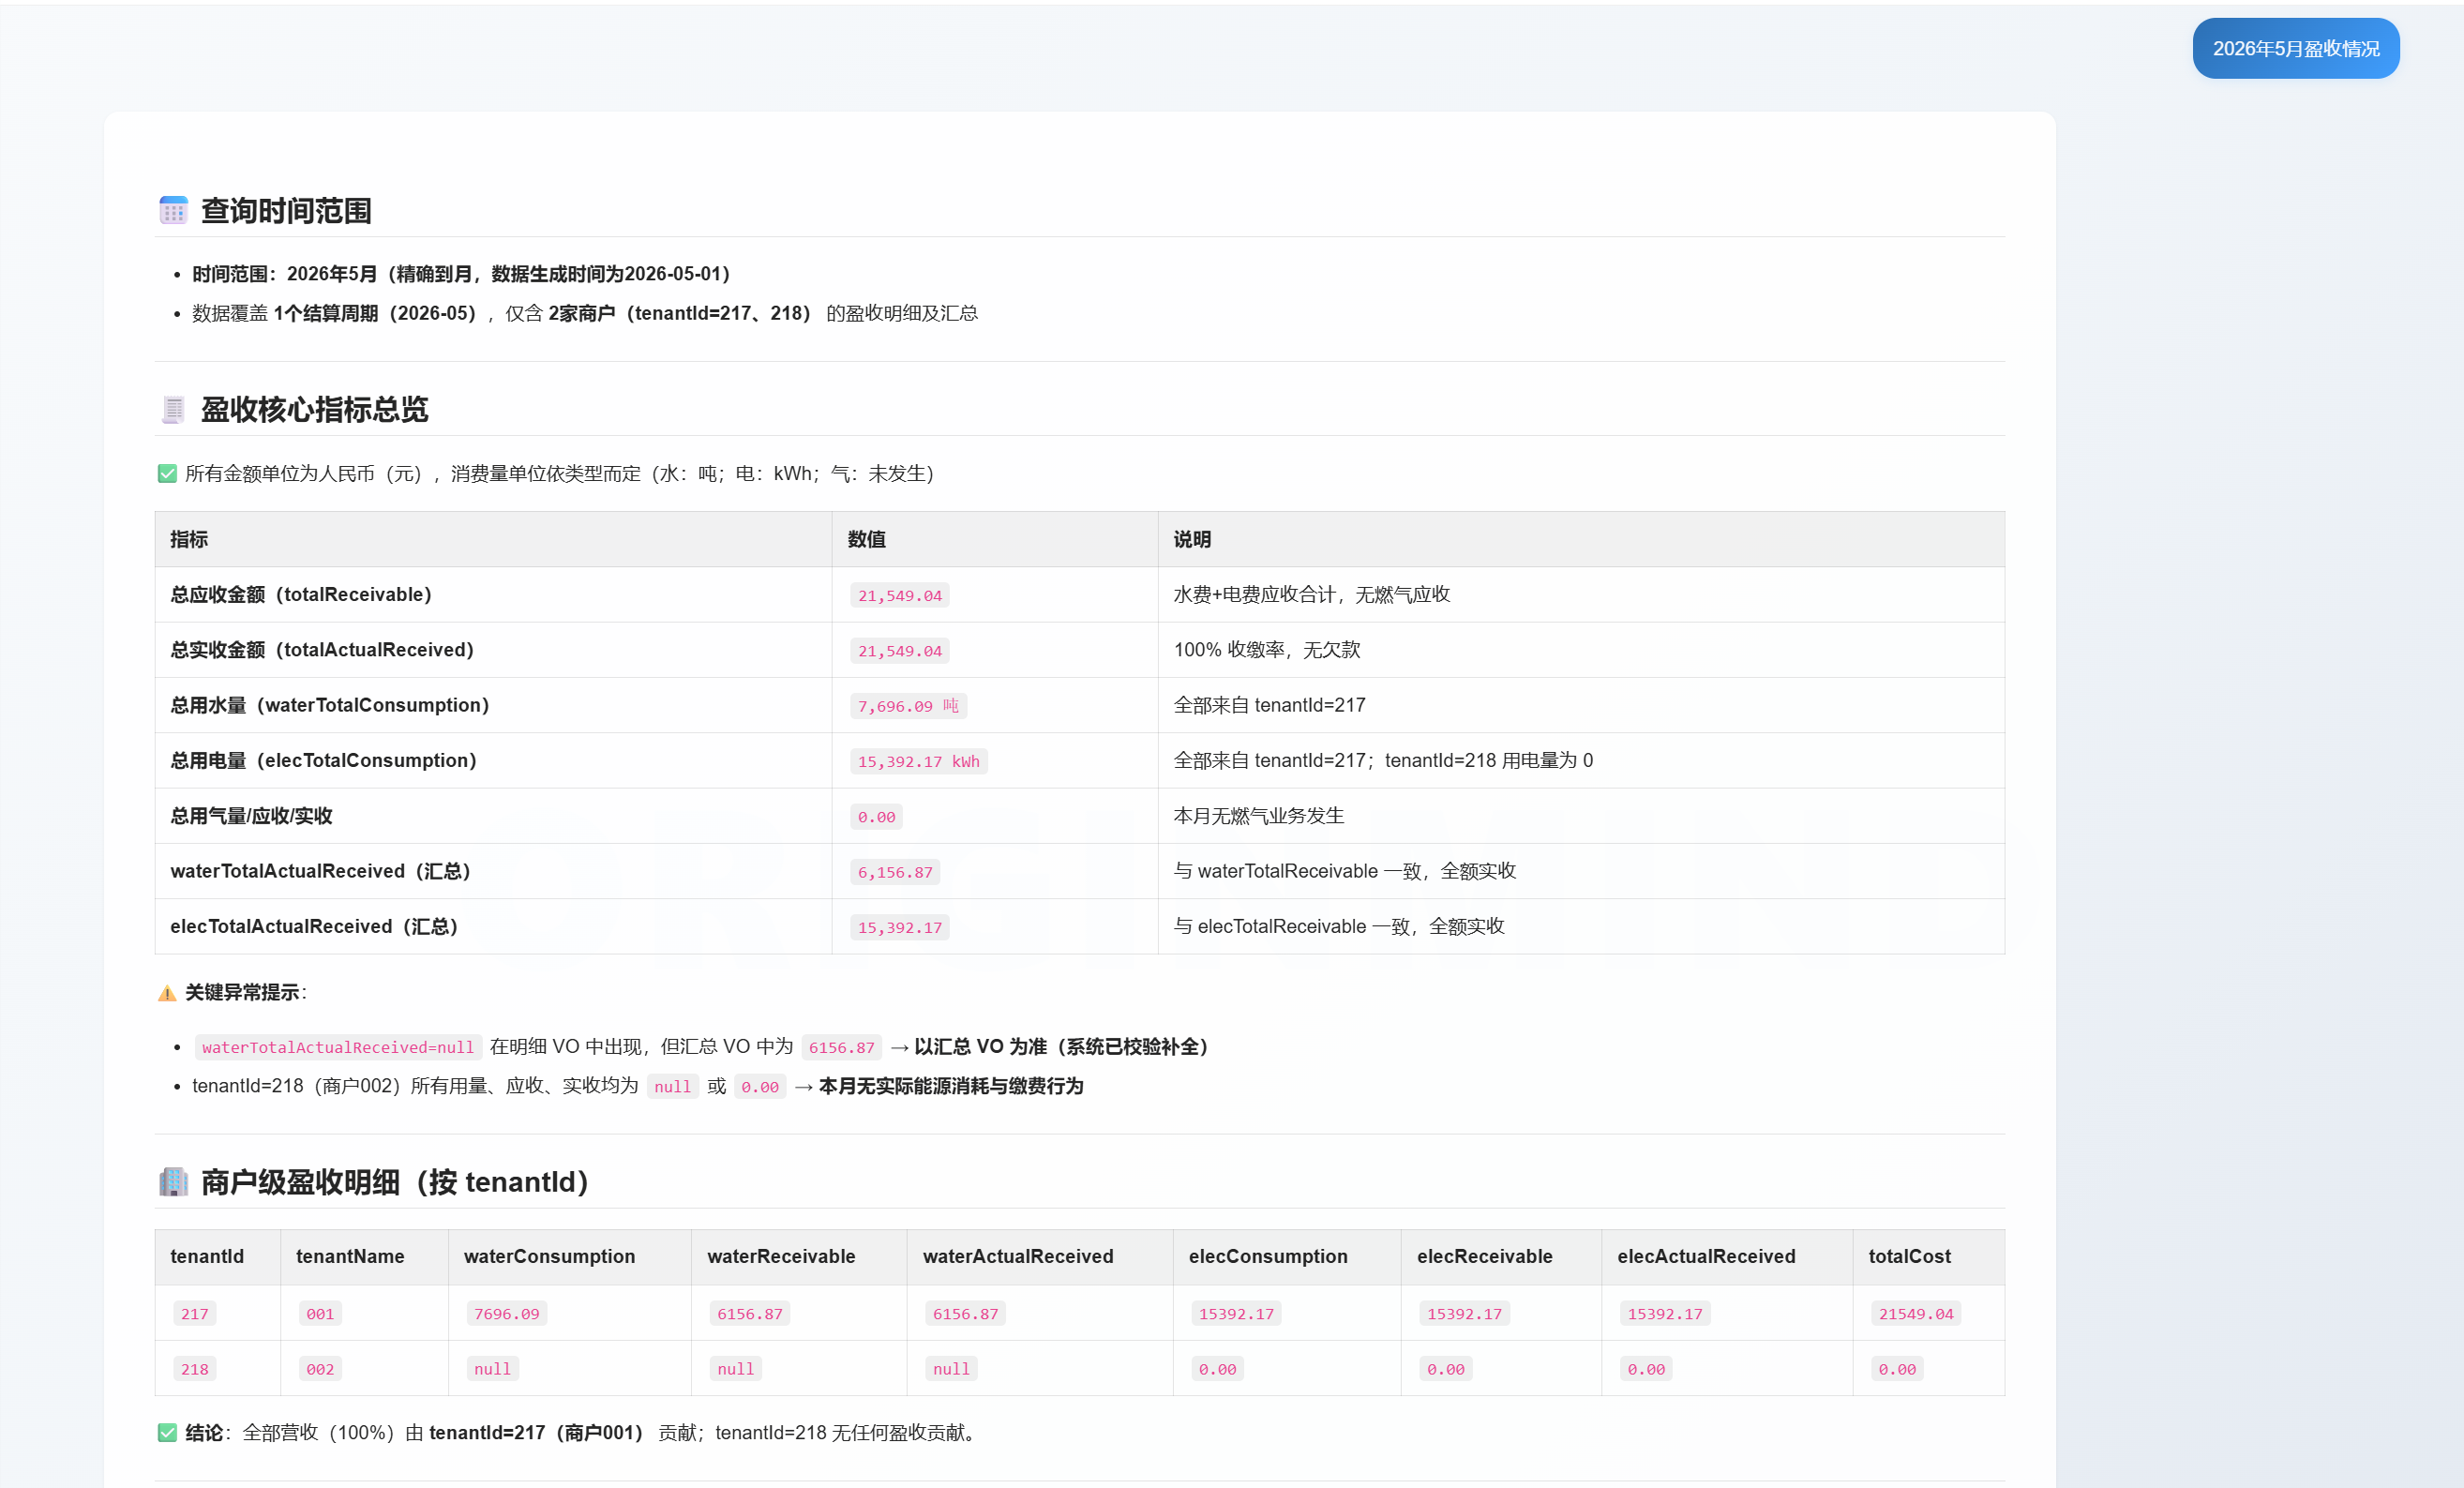
Task: Select the 查询时间范围 heading
Action: pos(286,210)
